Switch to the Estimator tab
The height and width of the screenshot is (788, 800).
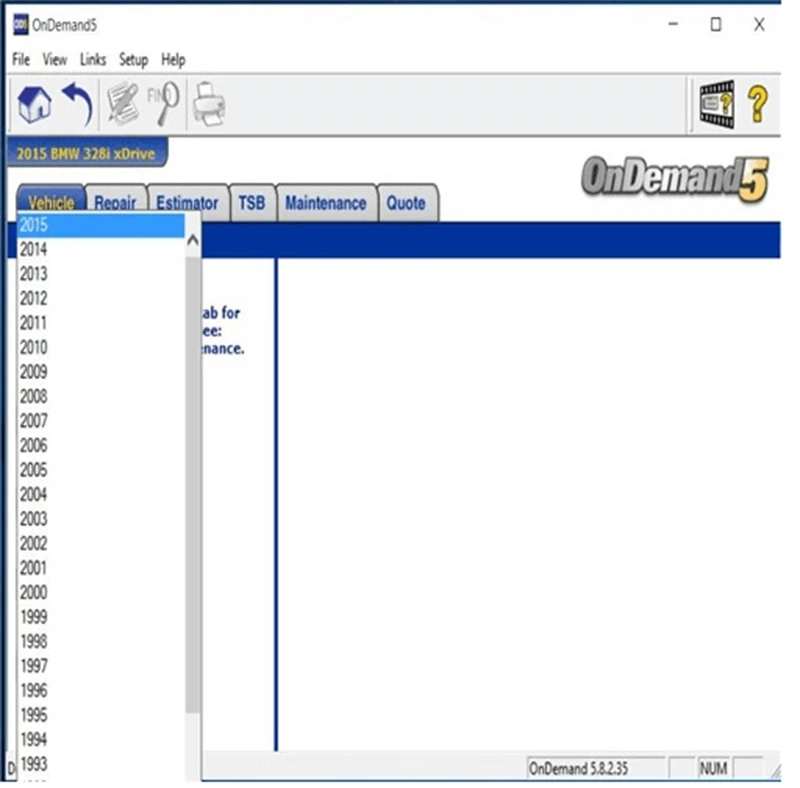click(x=187, y=203)
